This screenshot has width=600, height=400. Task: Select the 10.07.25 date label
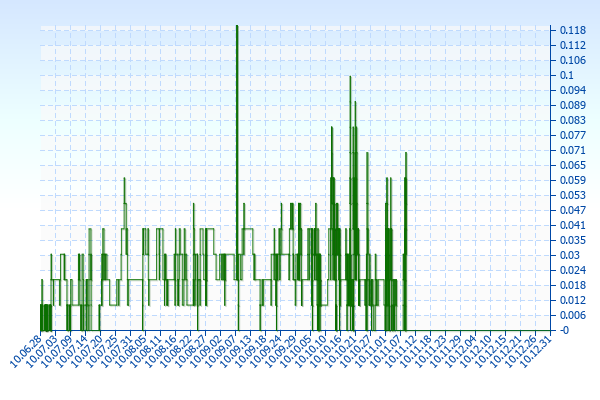click(x=101, y=351)
